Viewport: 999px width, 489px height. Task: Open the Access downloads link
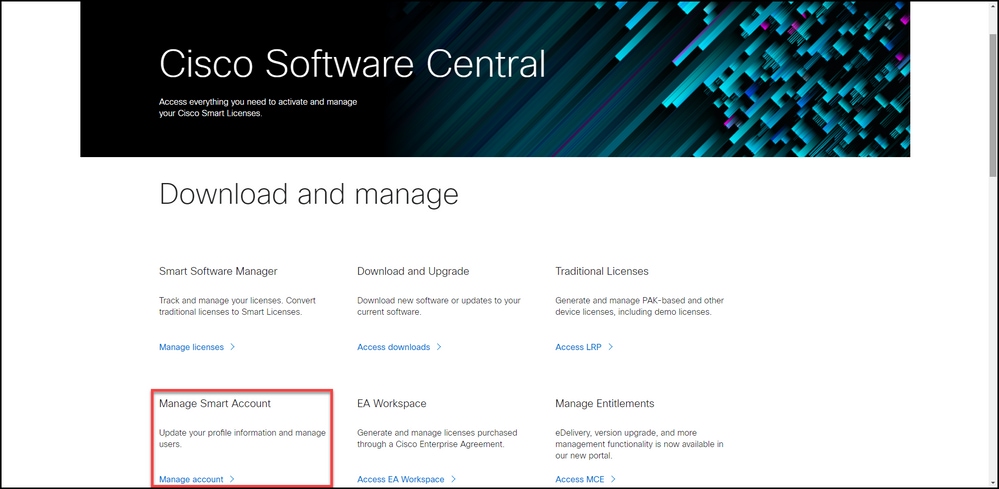coord(394,347)
